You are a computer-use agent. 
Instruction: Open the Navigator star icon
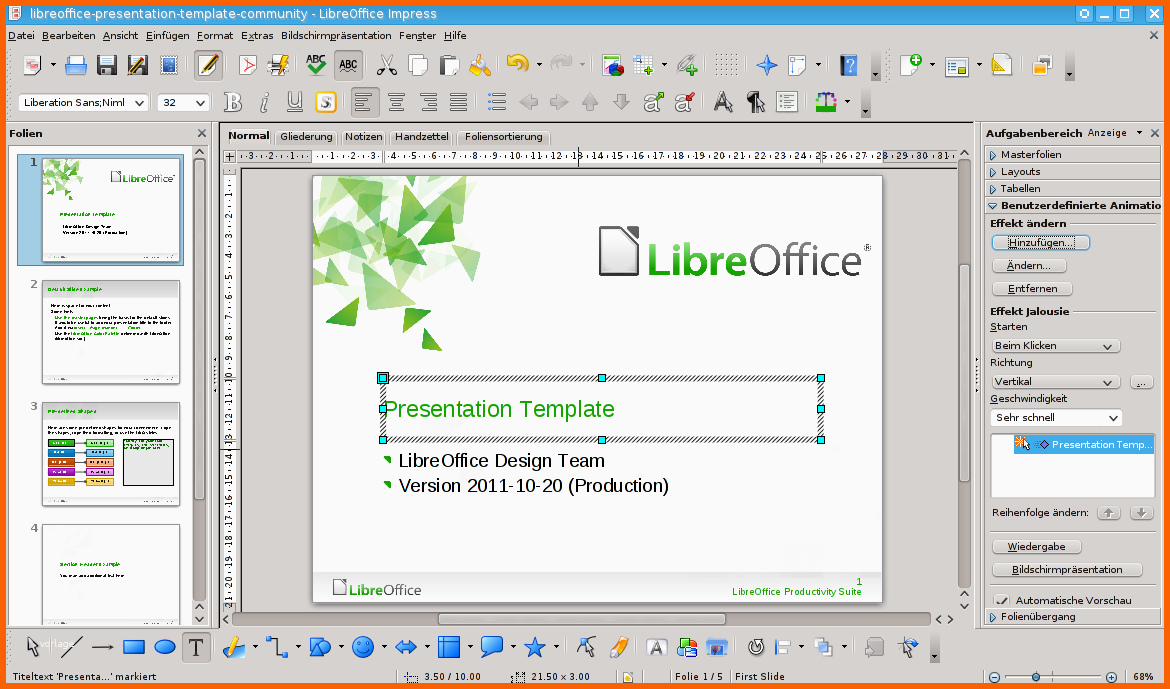[766, 66]
